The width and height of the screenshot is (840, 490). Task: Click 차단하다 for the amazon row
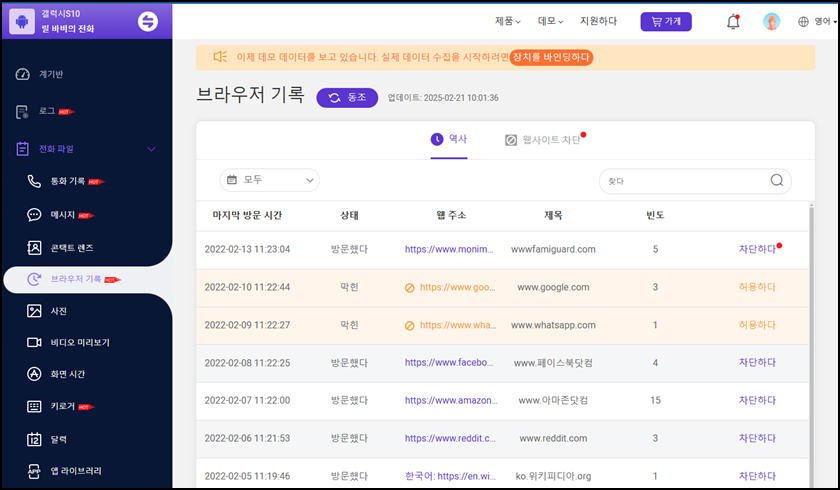click(757, 401)
